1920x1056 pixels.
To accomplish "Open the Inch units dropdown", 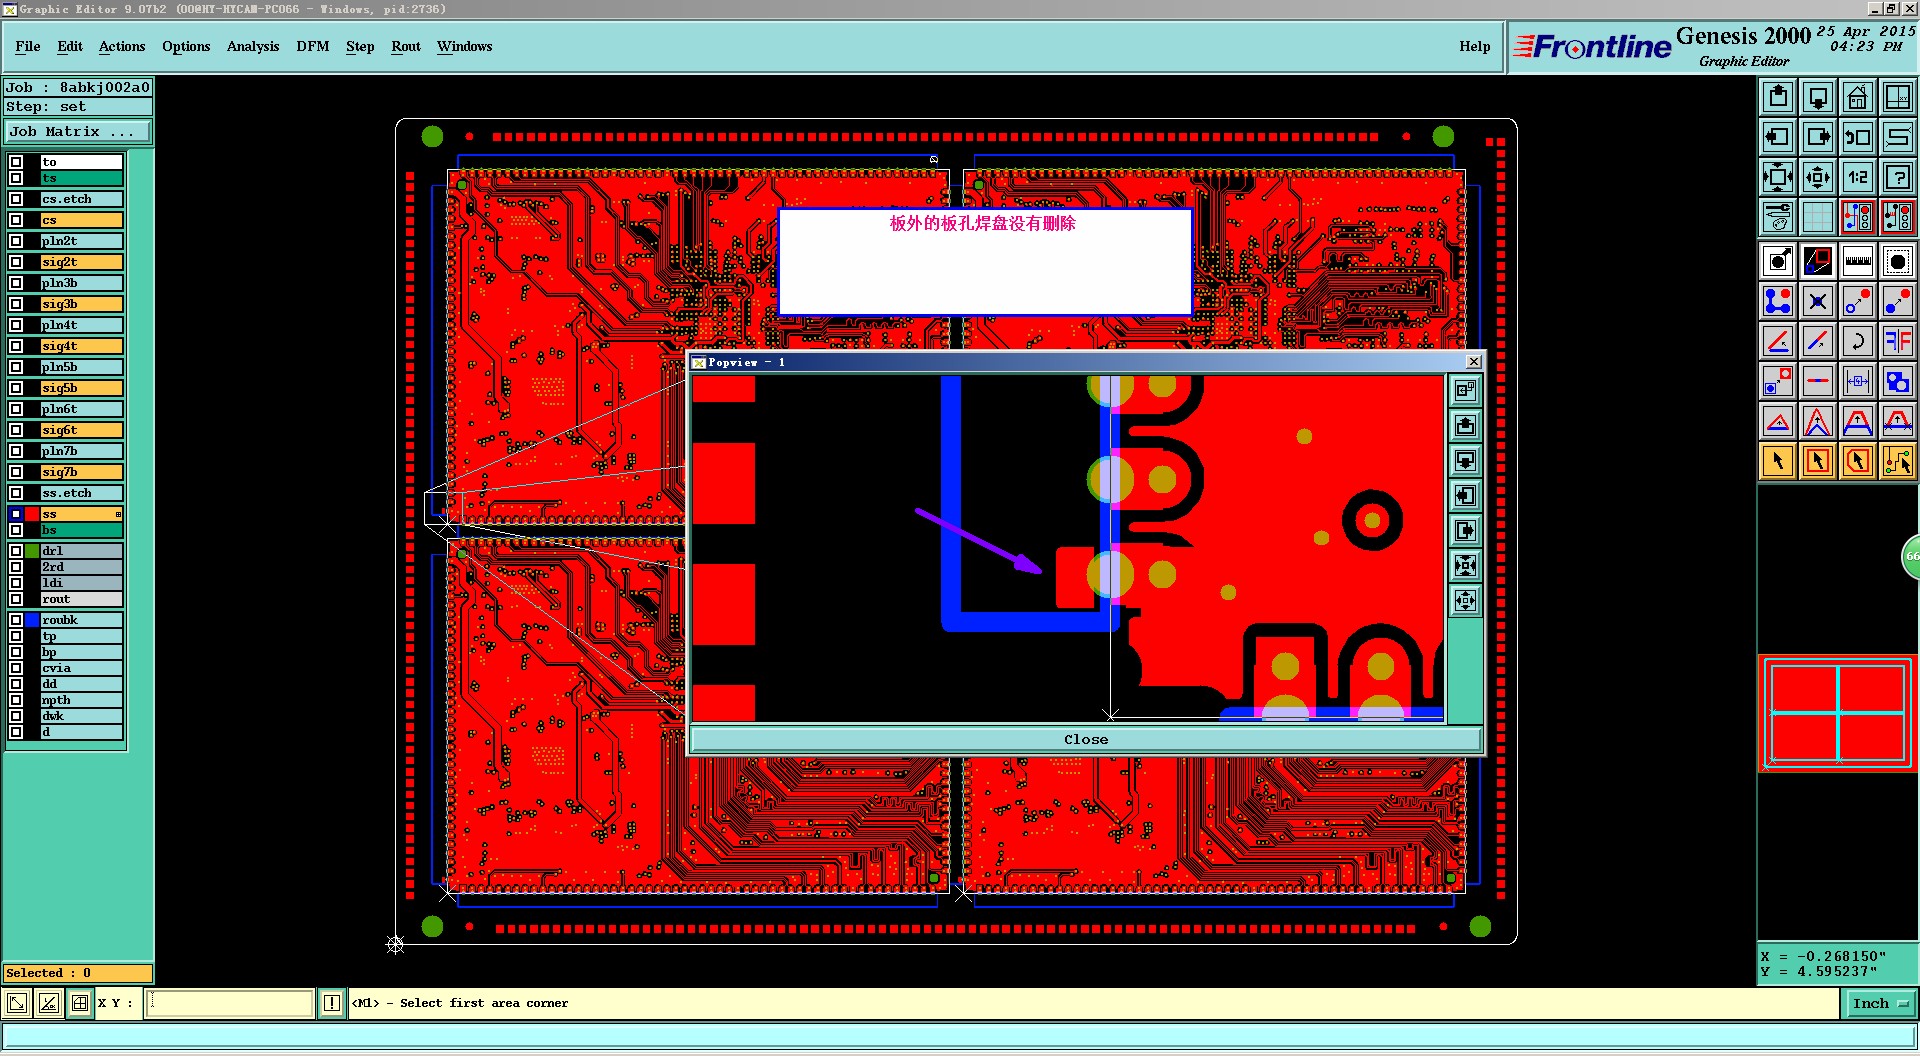I will [1880, 1003].
